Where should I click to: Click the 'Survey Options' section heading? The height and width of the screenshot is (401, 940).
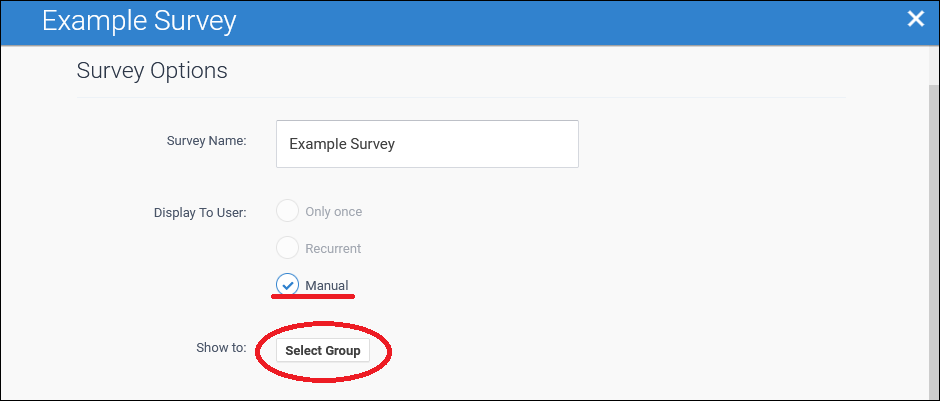[x=152, y=71]
